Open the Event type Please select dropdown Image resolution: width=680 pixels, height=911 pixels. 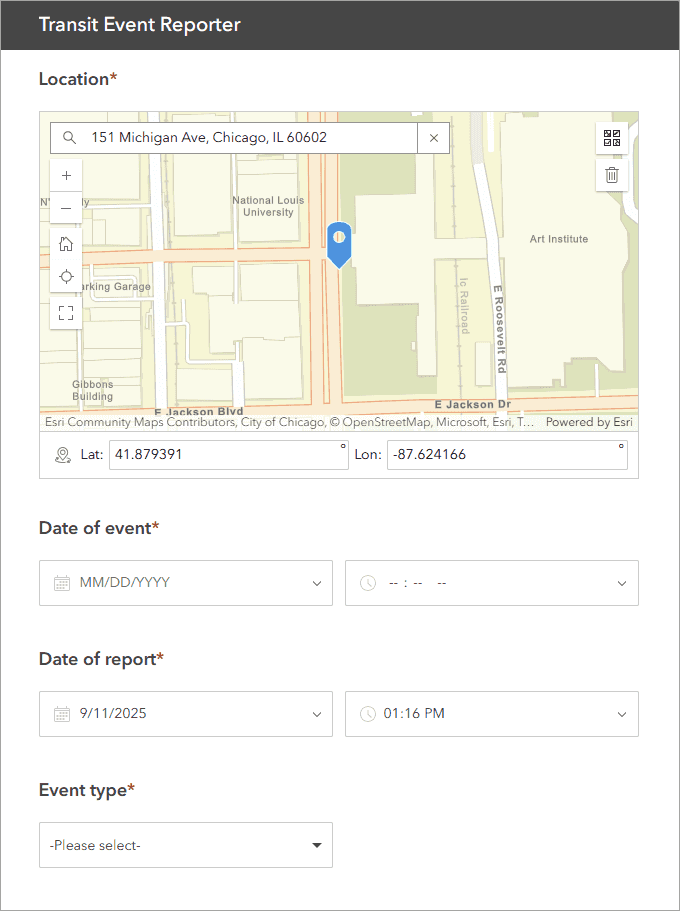(x=186, y=845)
